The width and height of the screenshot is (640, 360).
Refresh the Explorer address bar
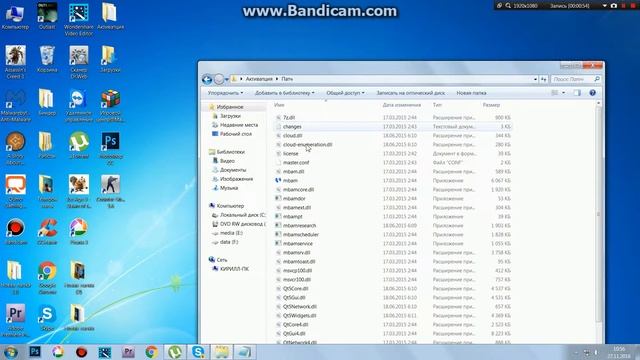(544, 79)
